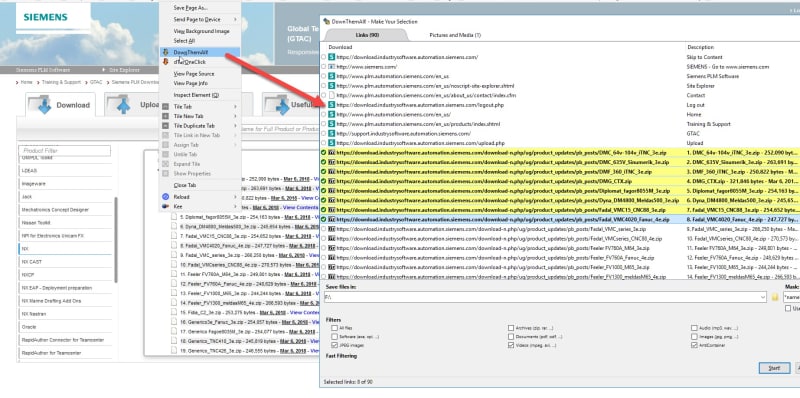Image resolution: width=800 pixels, height=398 pixels.
Task: Enable the Images (jpeg, png) filter
Action: tap(694, 337)
